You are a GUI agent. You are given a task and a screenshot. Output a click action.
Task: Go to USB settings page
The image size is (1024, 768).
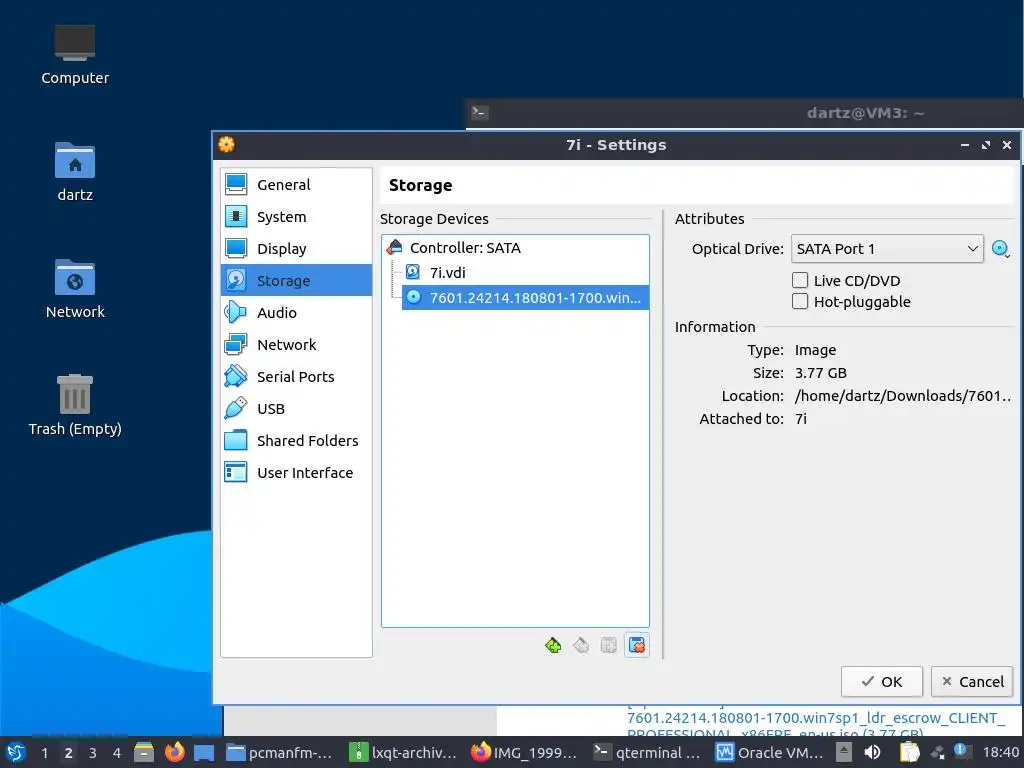[296, 409]
